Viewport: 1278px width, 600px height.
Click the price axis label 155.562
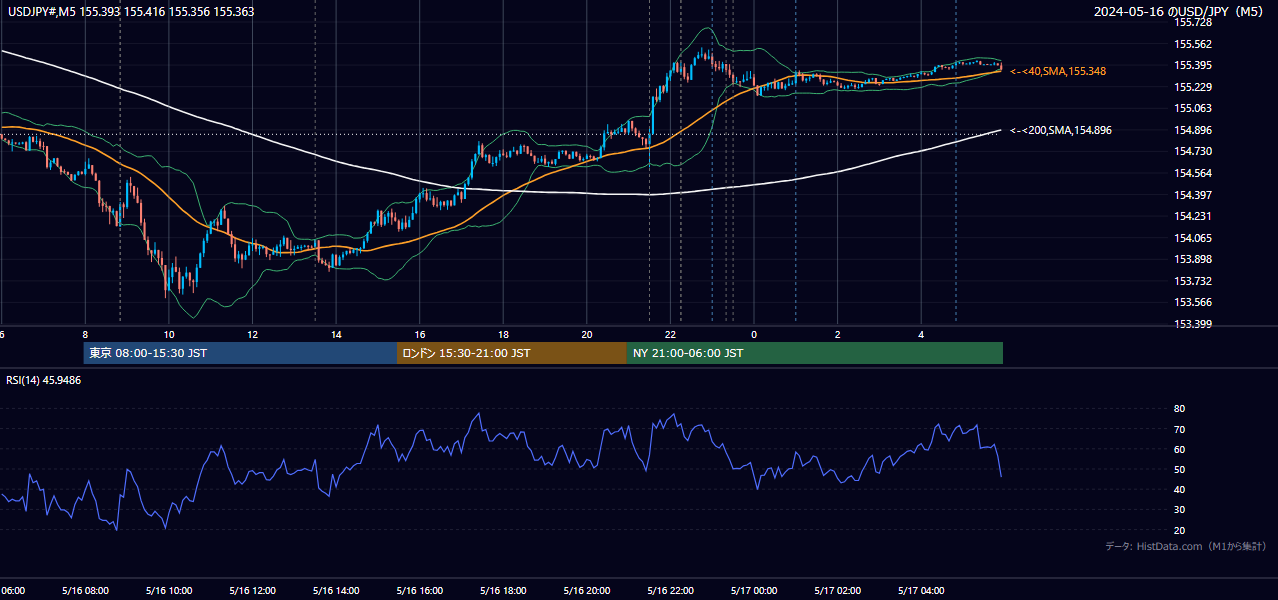pos(1193,44)
